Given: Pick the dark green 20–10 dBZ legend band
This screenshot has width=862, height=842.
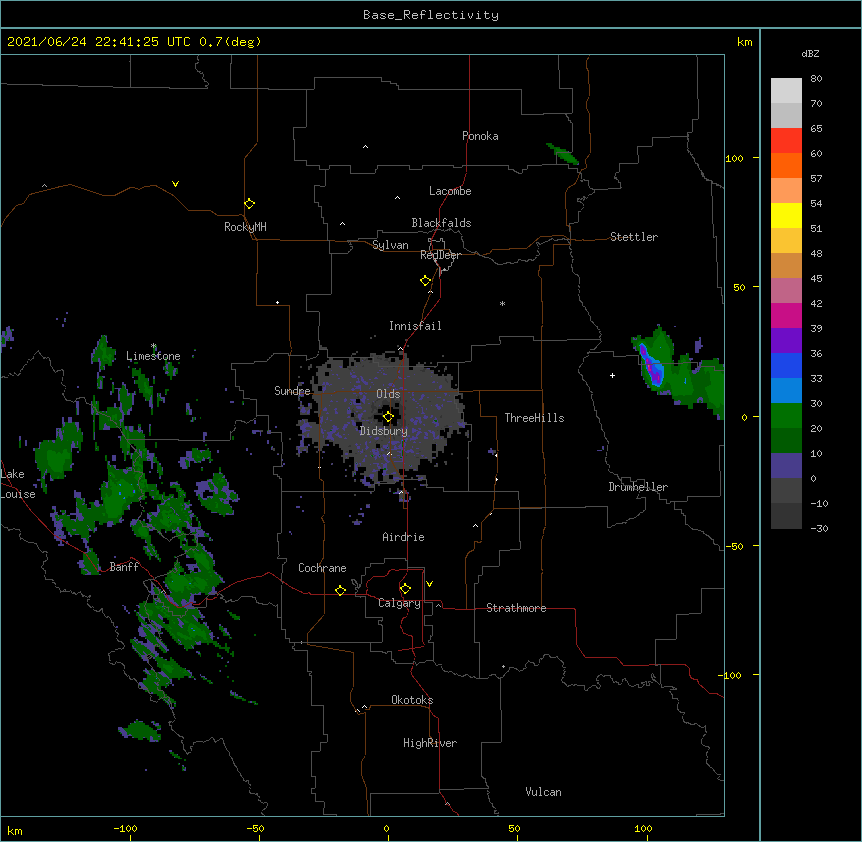Looking at the screenshot, I should tap(786, 441).
